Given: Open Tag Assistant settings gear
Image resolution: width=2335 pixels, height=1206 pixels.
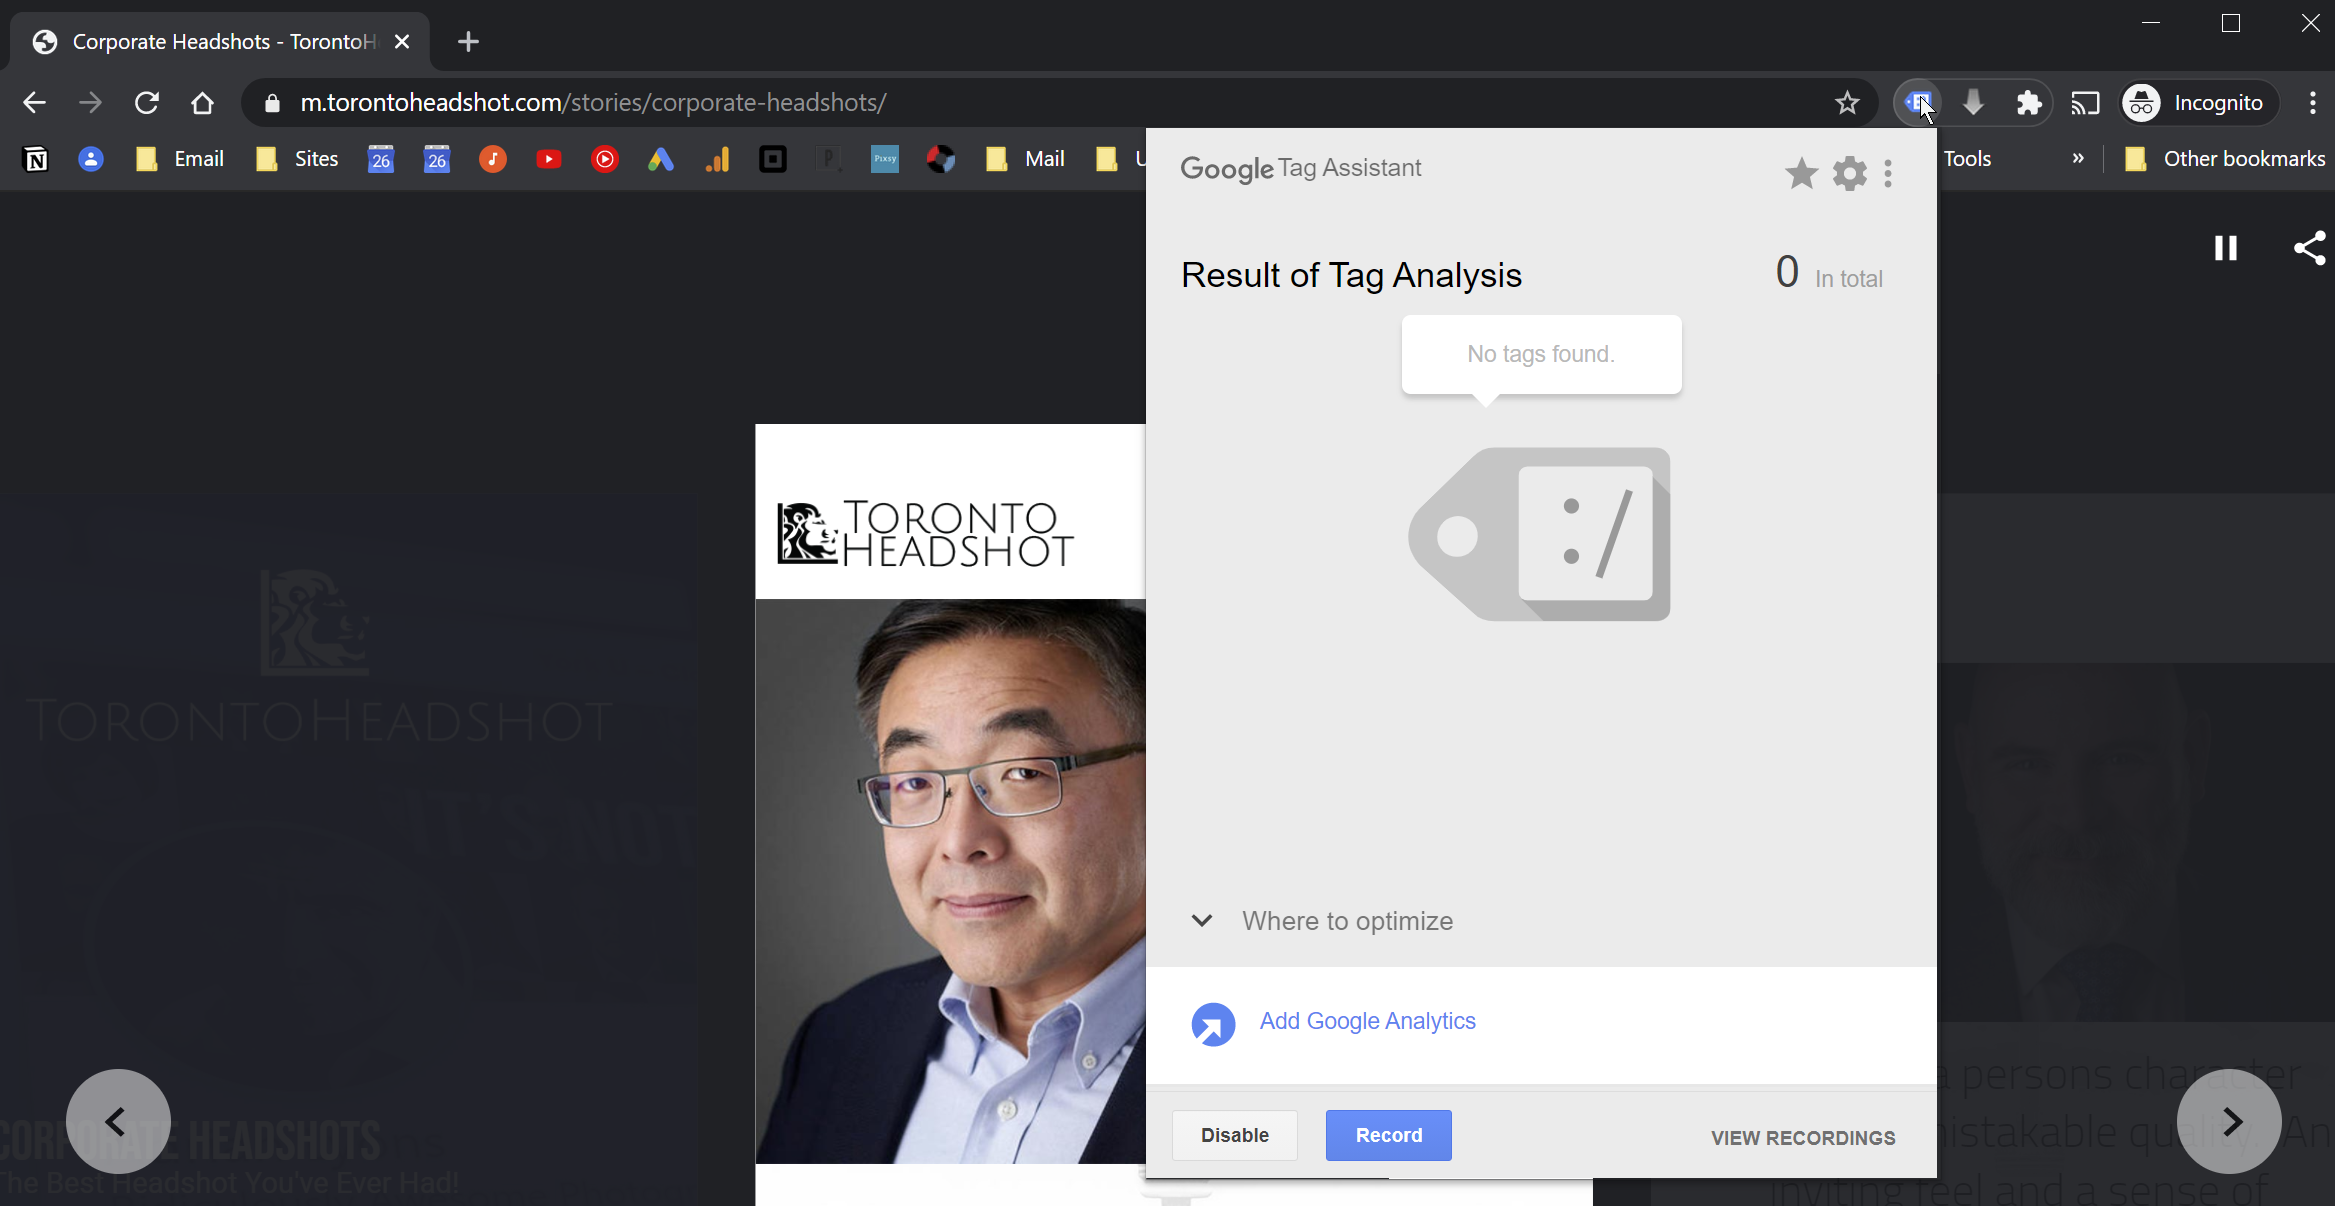Looking at the screenshot, I should coord(1848,172).
